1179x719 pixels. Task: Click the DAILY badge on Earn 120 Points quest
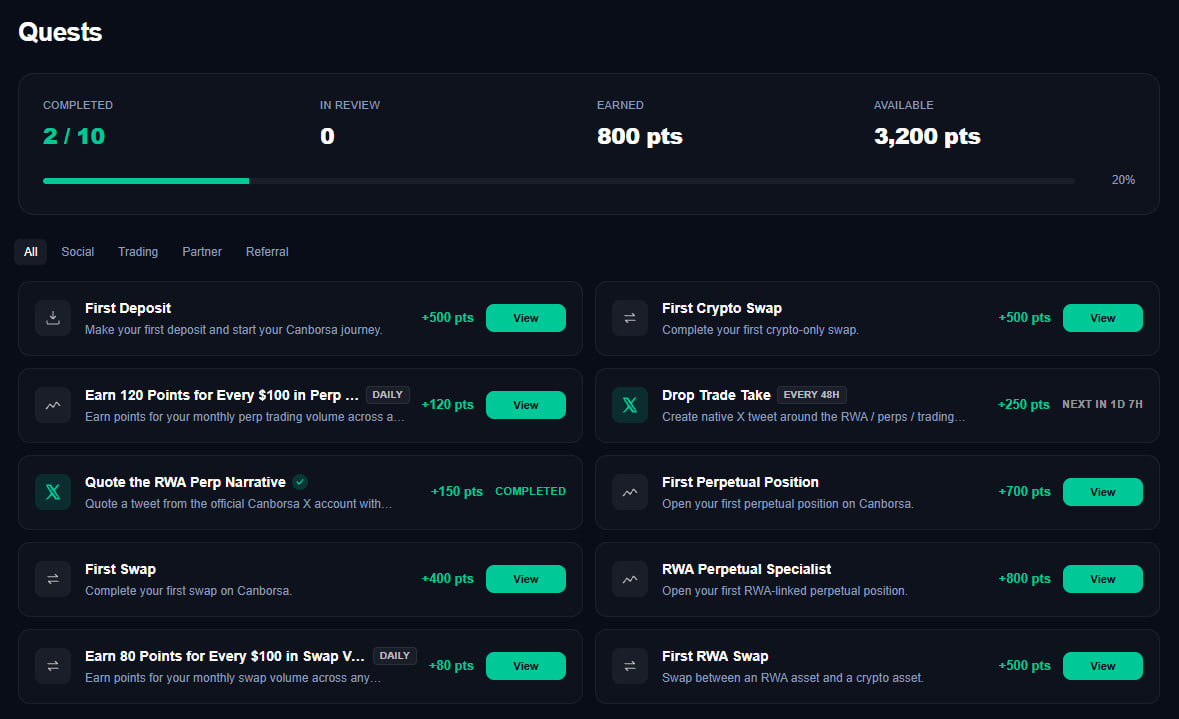[x=387, y=395]
